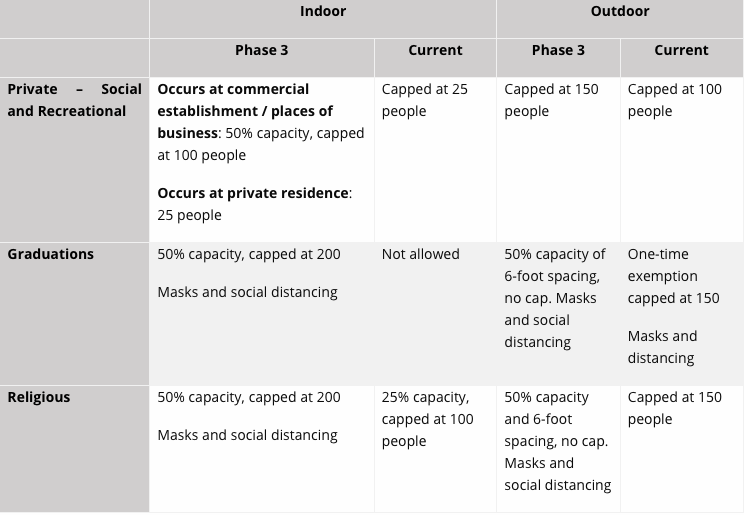Select '25% capacity, capped at 100 people' cell
The height and width of the screenshot is (515, 744).
(427, 419)
